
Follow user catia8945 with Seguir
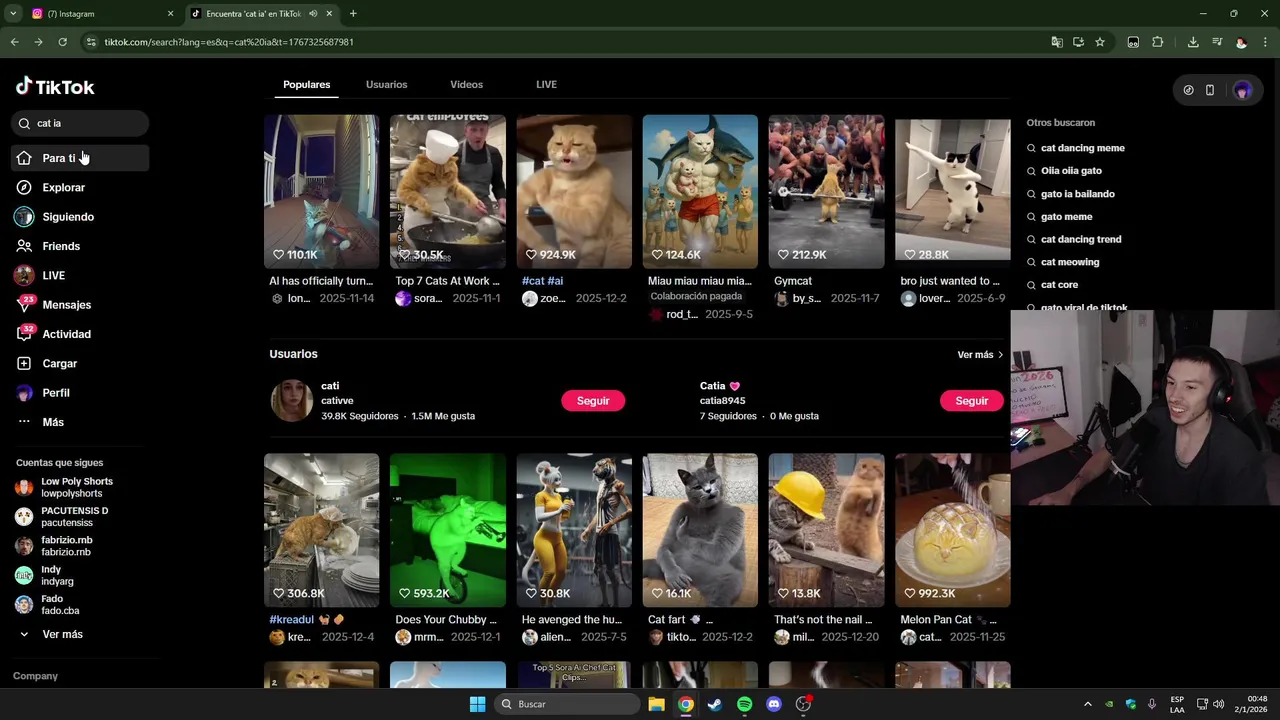971,400
